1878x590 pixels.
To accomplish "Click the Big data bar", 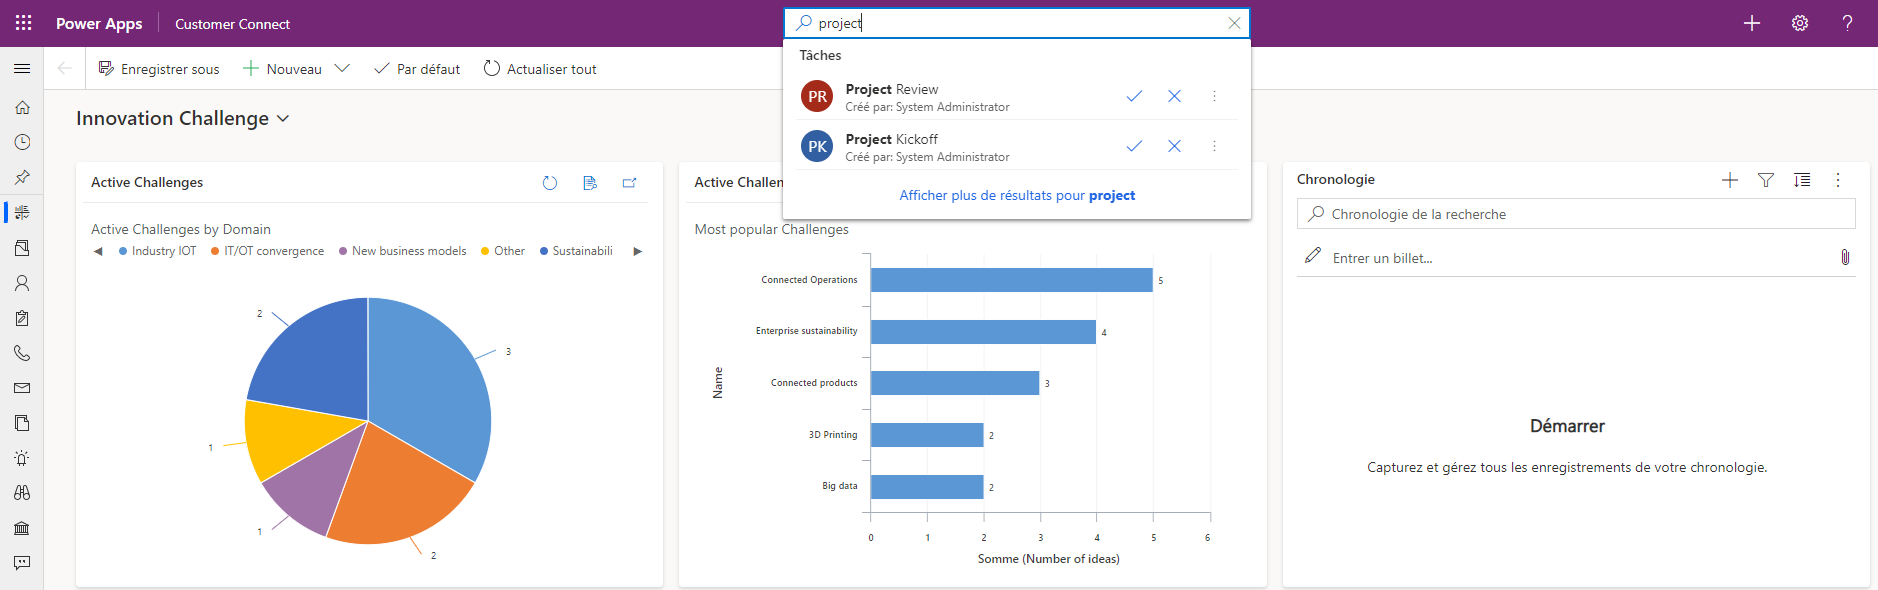I will click(927, 487).
